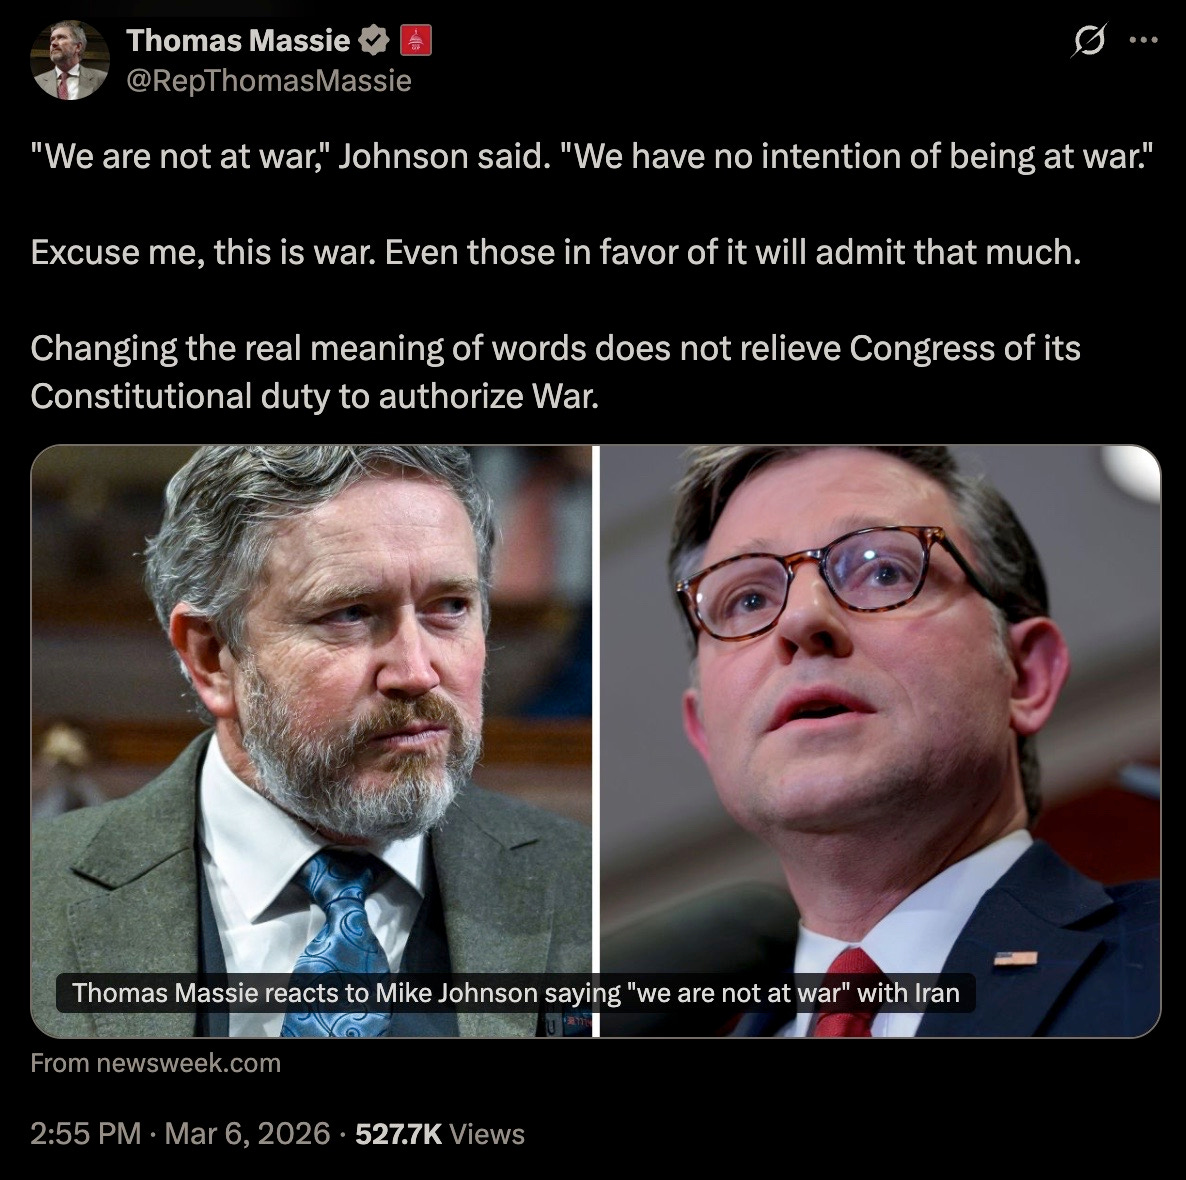Click the red Capitol affiliation badge

[415, 40]
